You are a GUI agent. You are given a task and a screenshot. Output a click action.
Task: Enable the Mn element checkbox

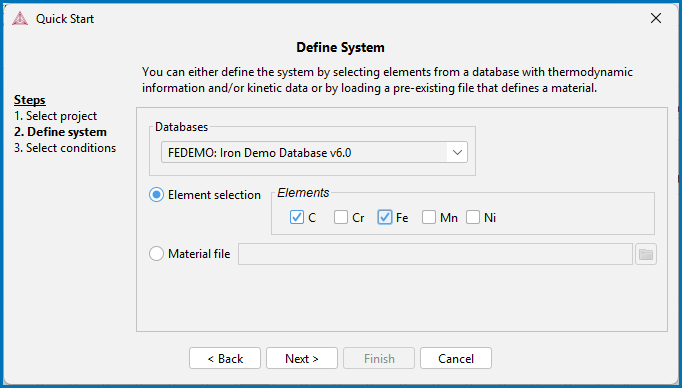coord(429,217)
